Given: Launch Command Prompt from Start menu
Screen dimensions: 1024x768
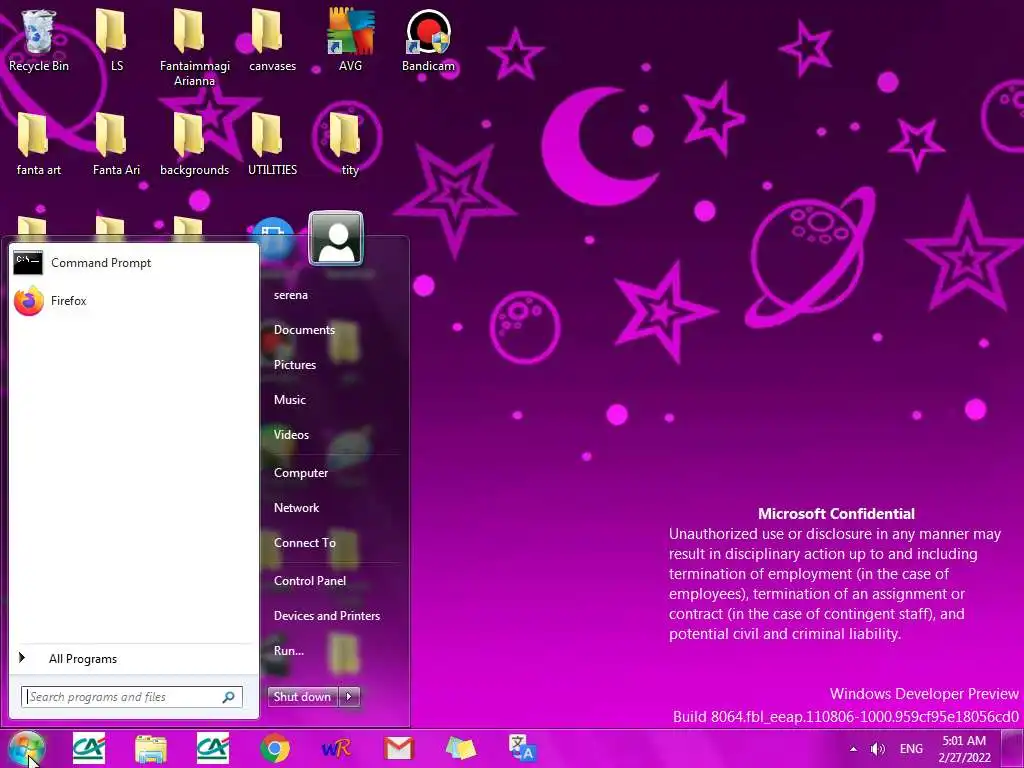Looking at the screenshot, I should tap(134, 263).
